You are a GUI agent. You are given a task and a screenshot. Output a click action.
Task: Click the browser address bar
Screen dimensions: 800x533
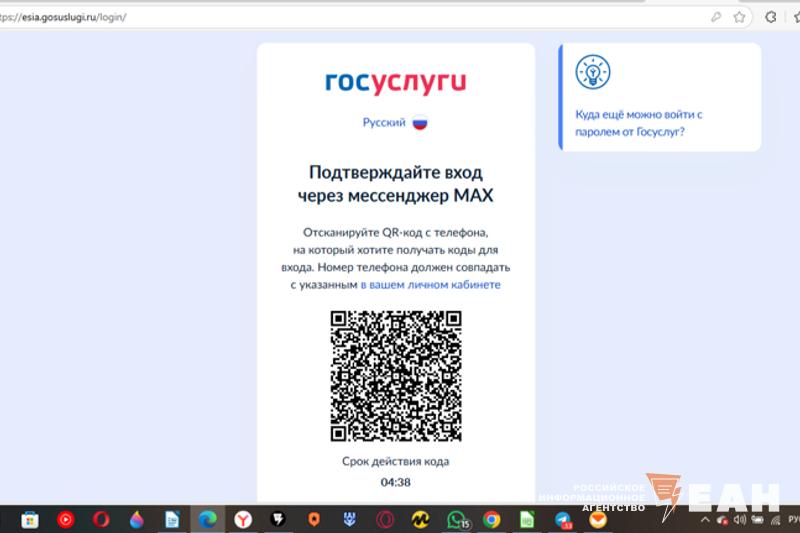[350, 18]
